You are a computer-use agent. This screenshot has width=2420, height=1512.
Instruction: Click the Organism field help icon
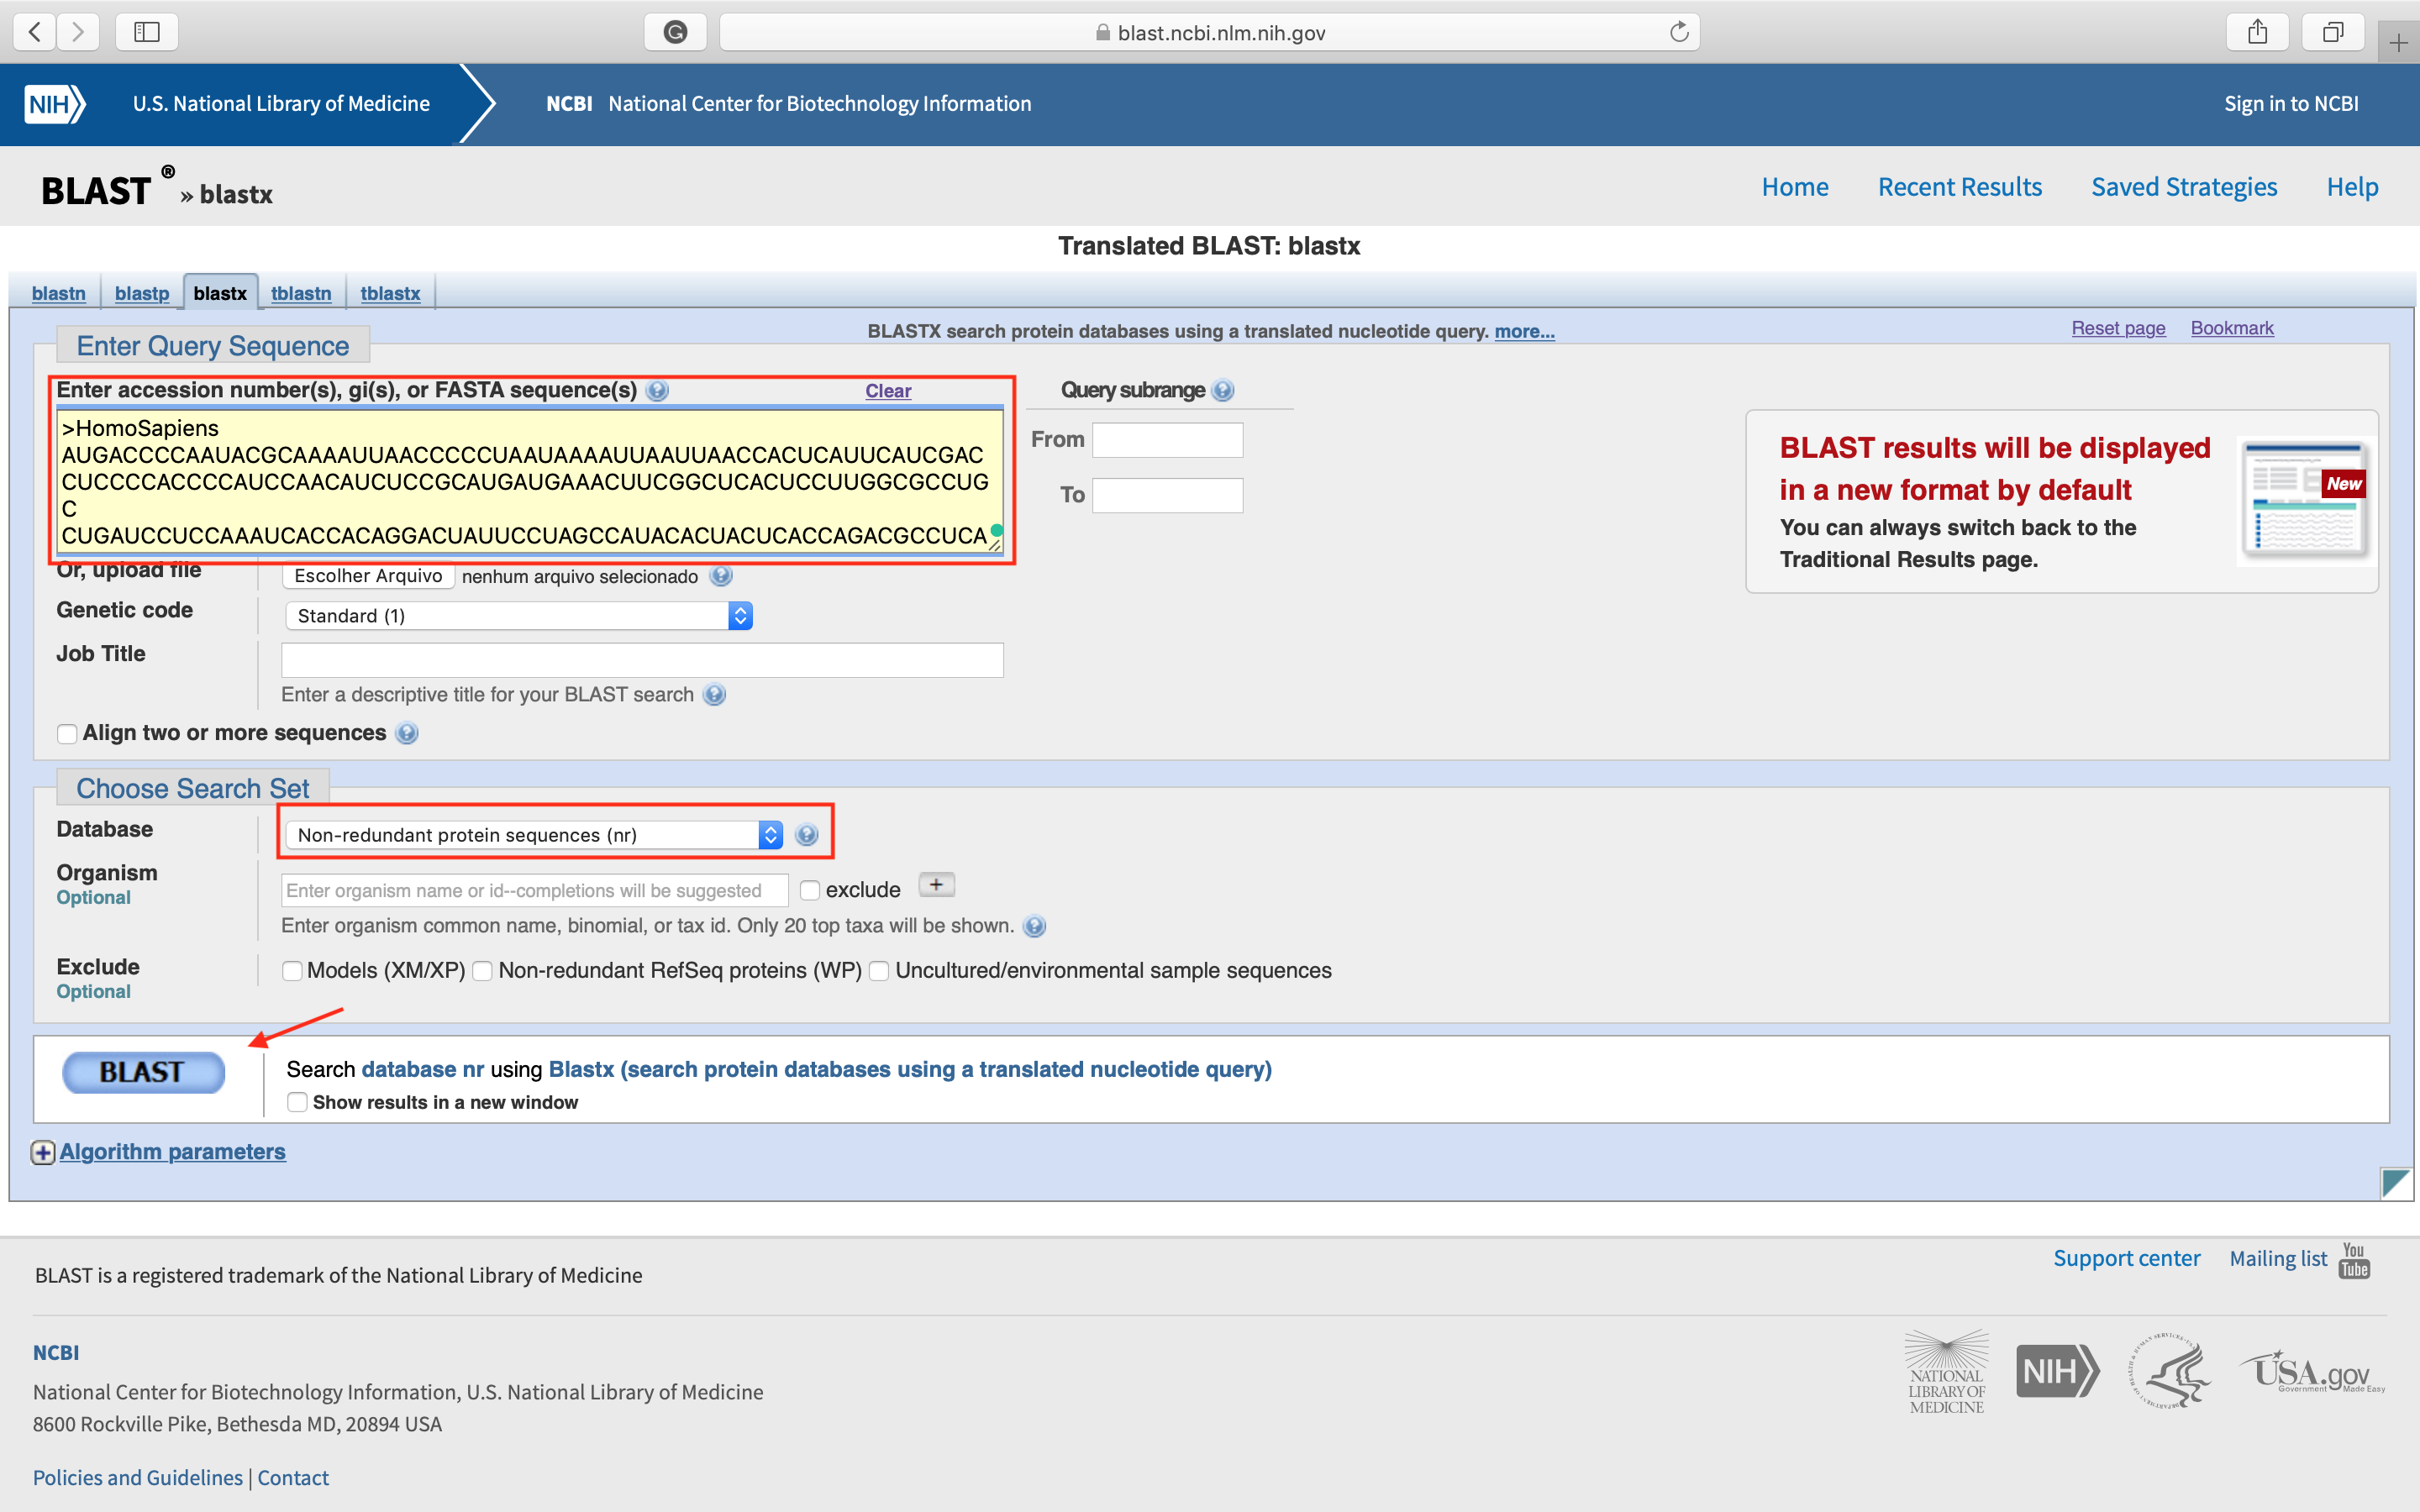1035,926
